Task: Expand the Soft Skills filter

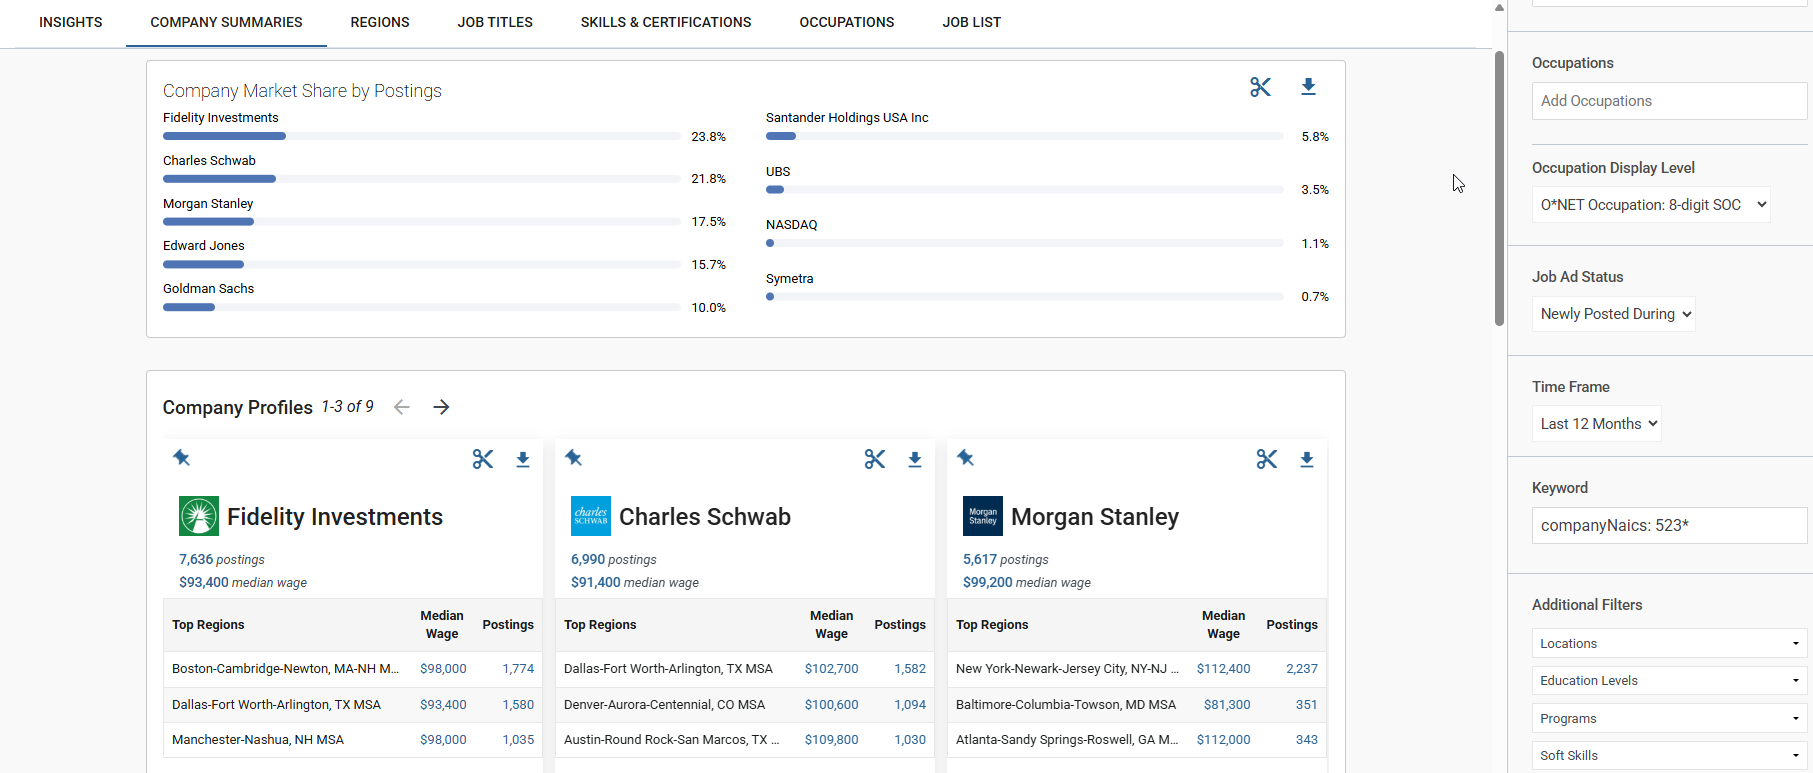Action: pos(1670,756)
